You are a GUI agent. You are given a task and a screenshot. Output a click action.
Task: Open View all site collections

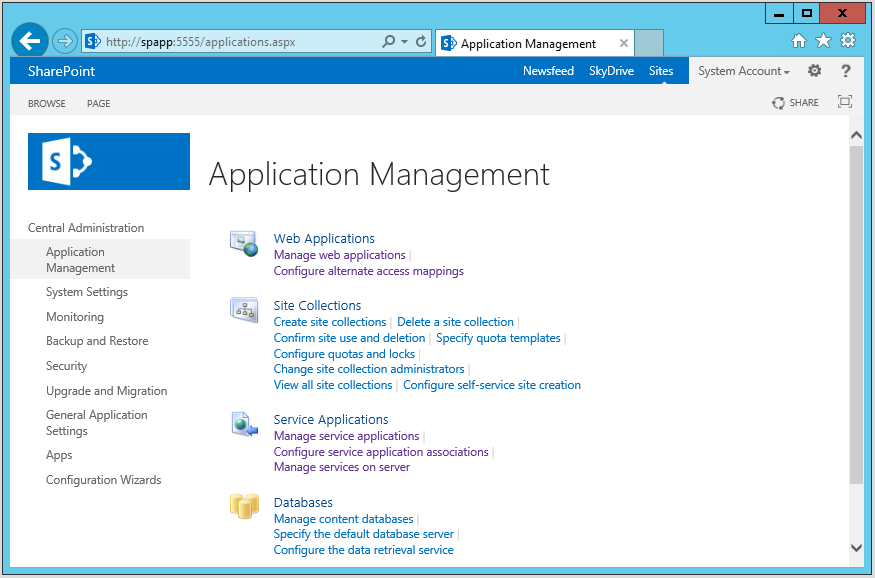(333, 385)
